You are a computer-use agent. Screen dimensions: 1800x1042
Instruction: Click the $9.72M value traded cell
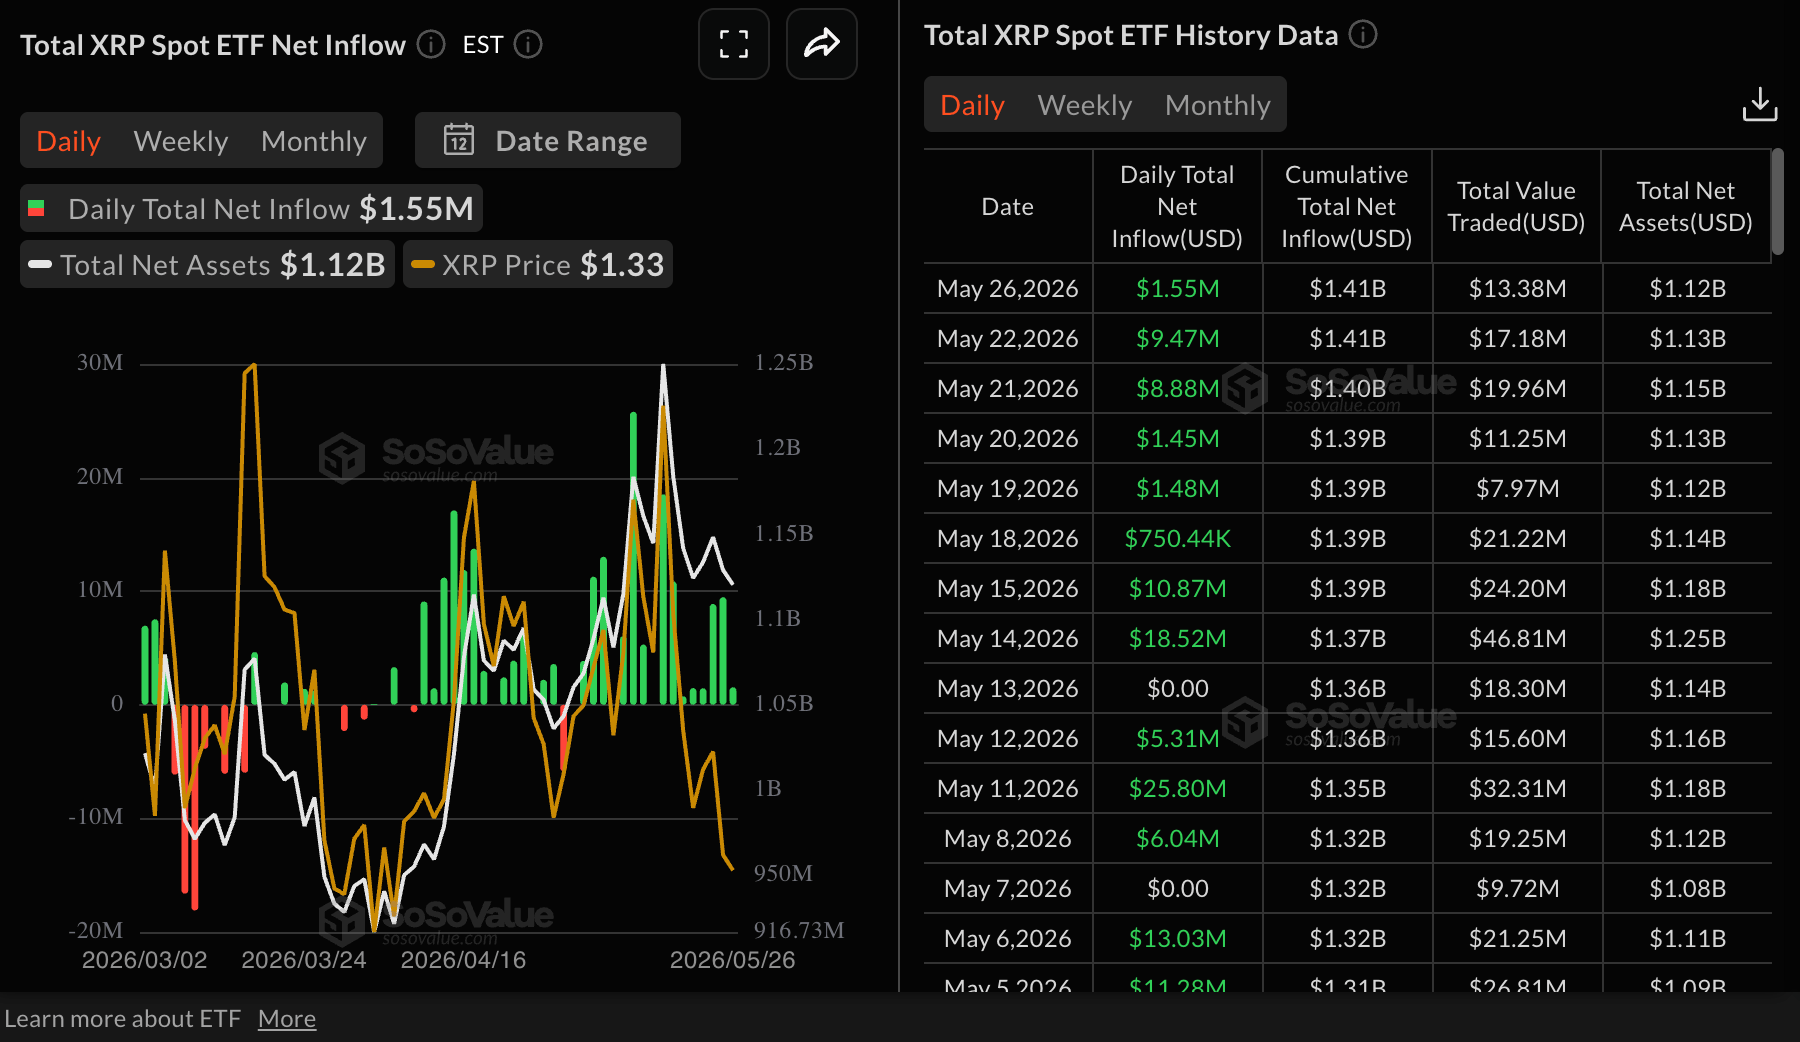pos(1518,888)
